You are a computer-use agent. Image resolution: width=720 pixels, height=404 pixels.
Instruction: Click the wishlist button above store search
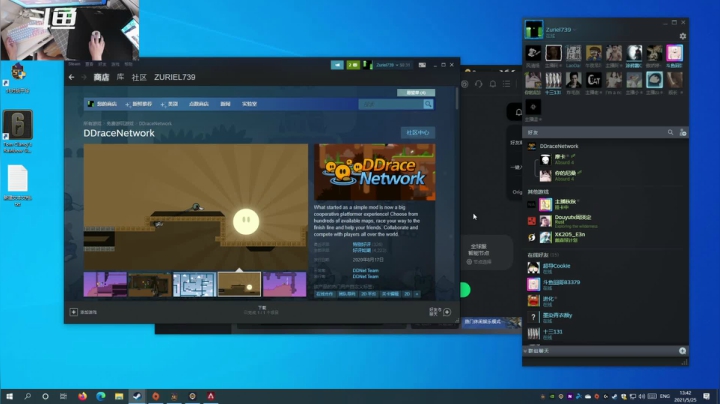tap(416, 93)
